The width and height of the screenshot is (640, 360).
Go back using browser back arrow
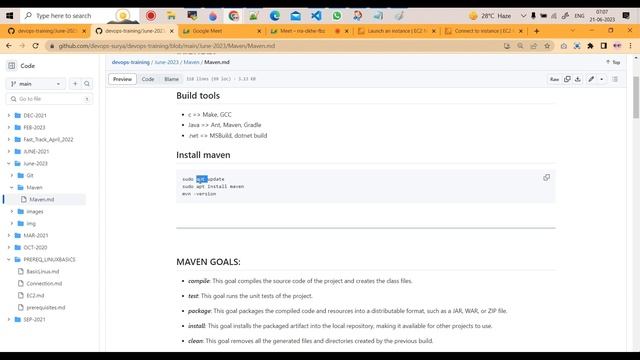[9, 46]
